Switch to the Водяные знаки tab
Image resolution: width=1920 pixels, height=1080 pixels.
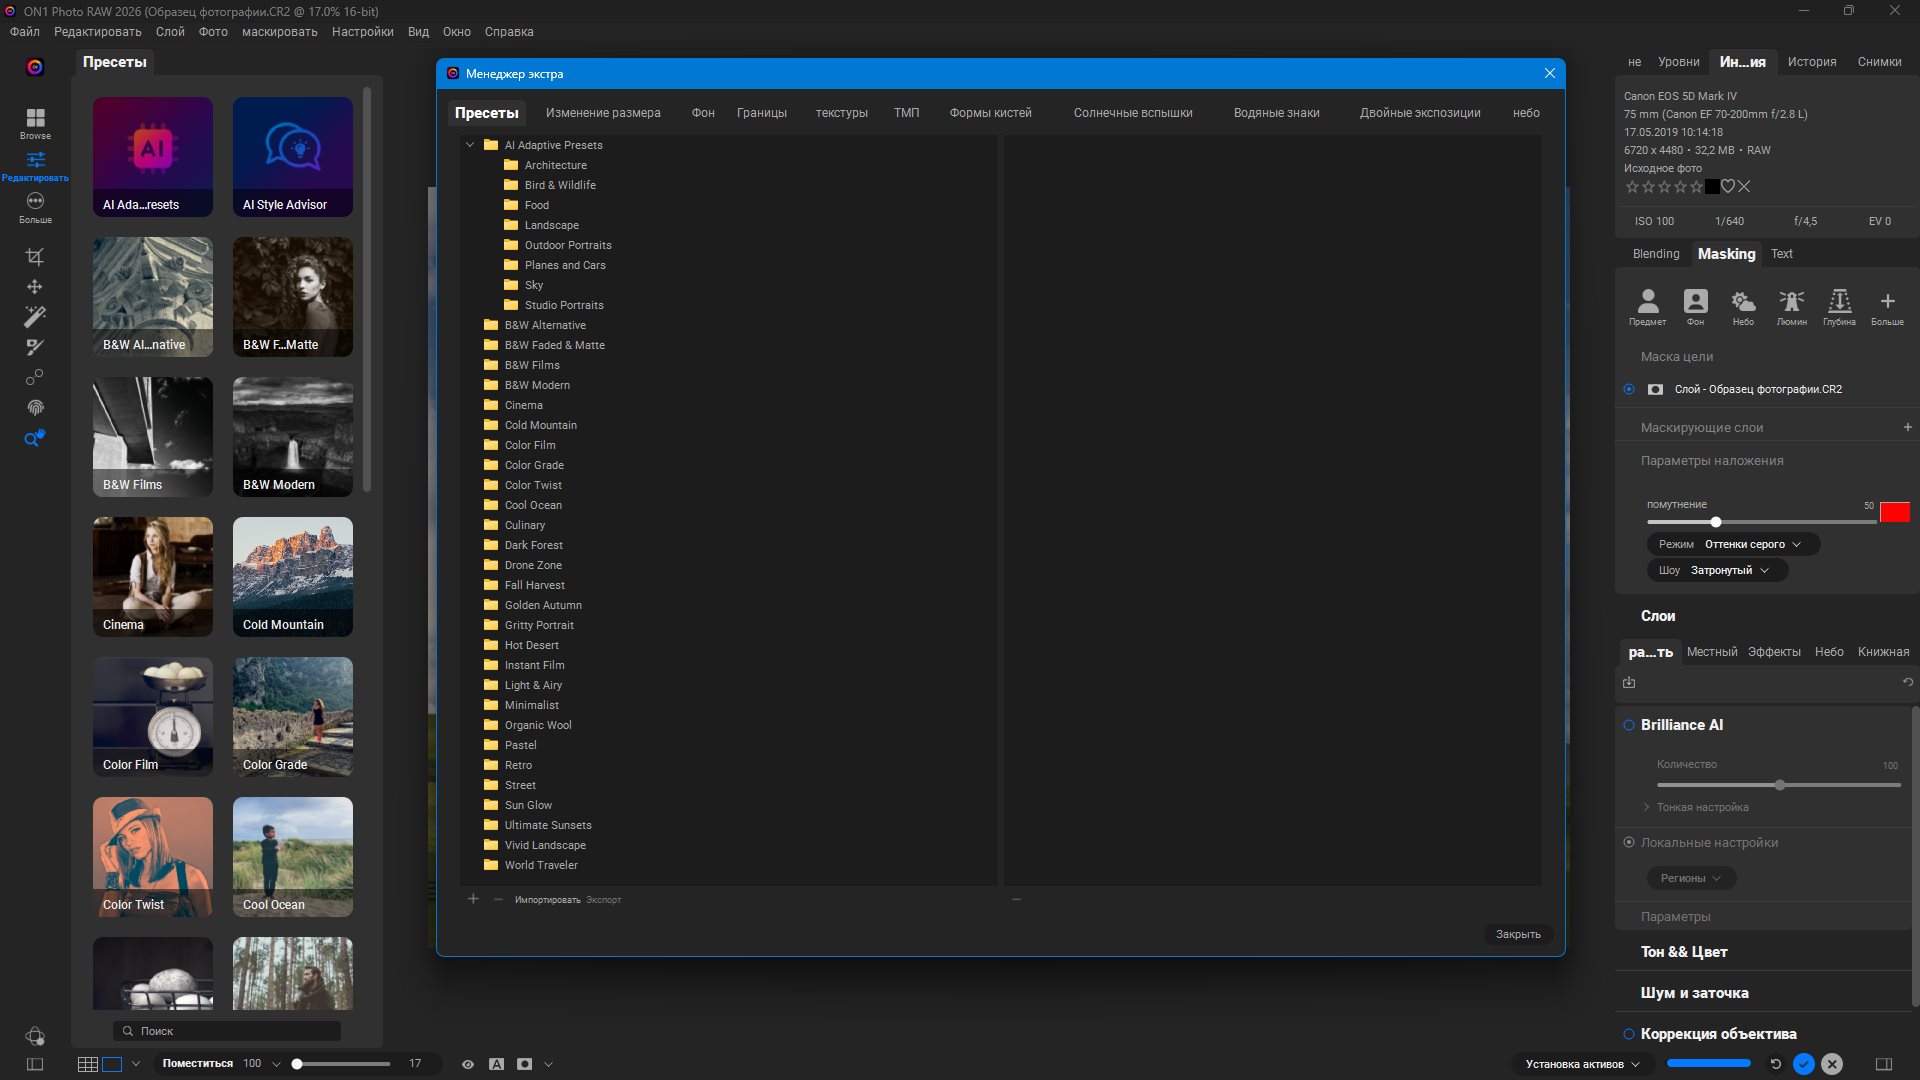click(1276, 113)
